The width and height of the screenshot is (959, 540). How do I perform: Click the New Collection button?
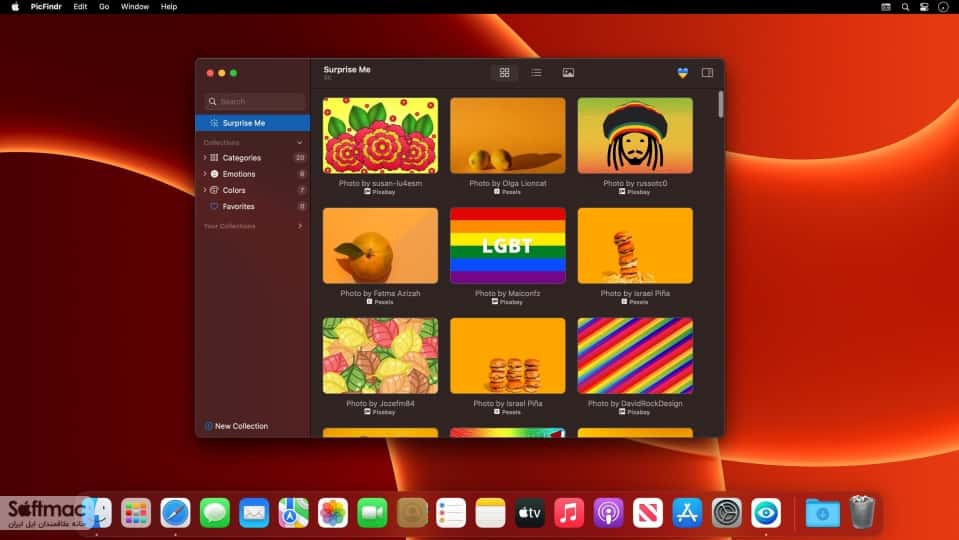pos(236,426)
